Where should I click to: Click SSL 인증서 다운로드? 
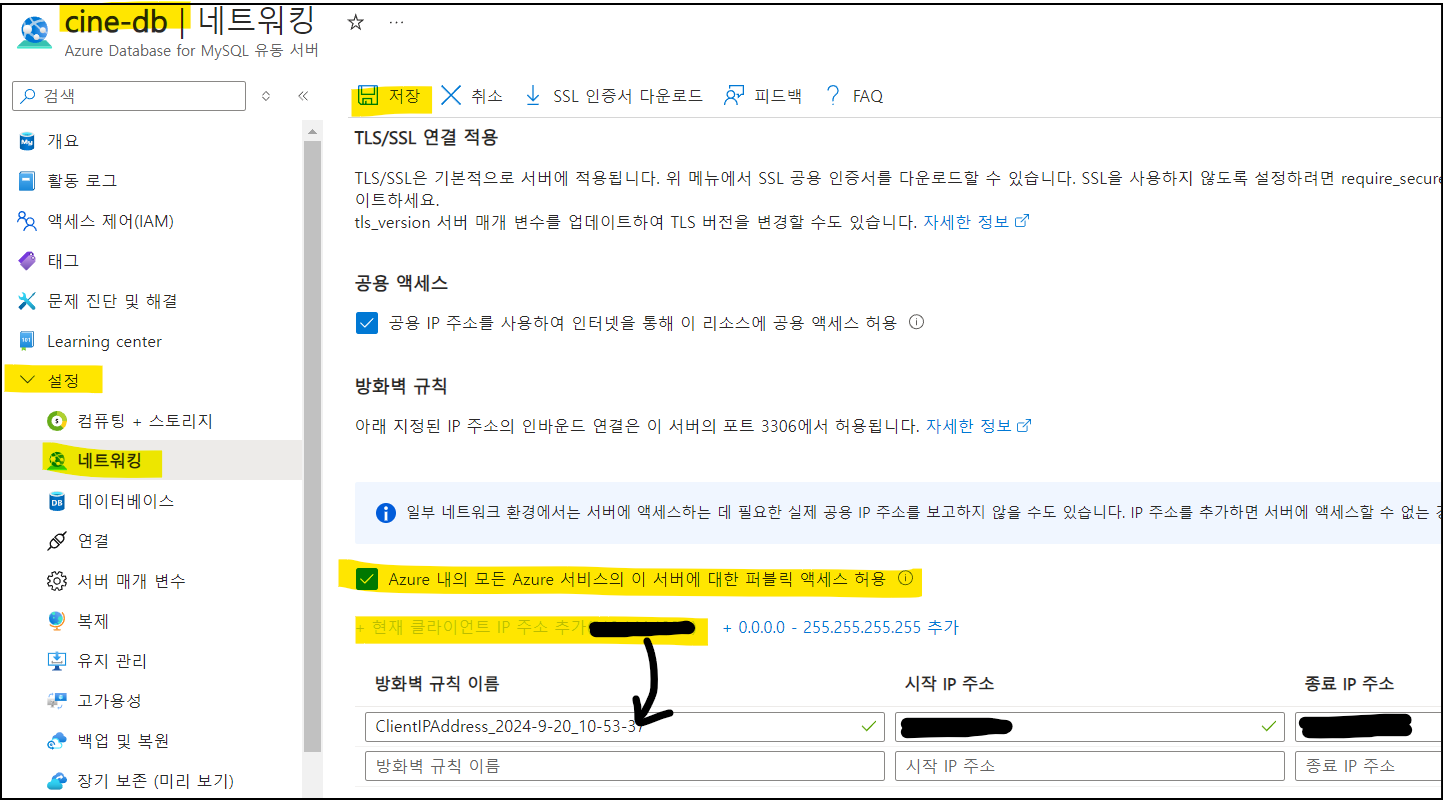pos(614,96)
